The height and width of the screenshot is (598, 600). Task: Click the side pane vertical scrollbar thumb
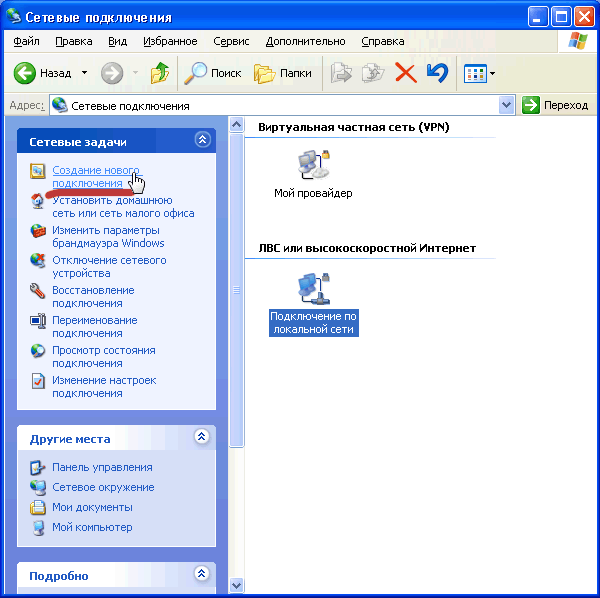[236, 290]
